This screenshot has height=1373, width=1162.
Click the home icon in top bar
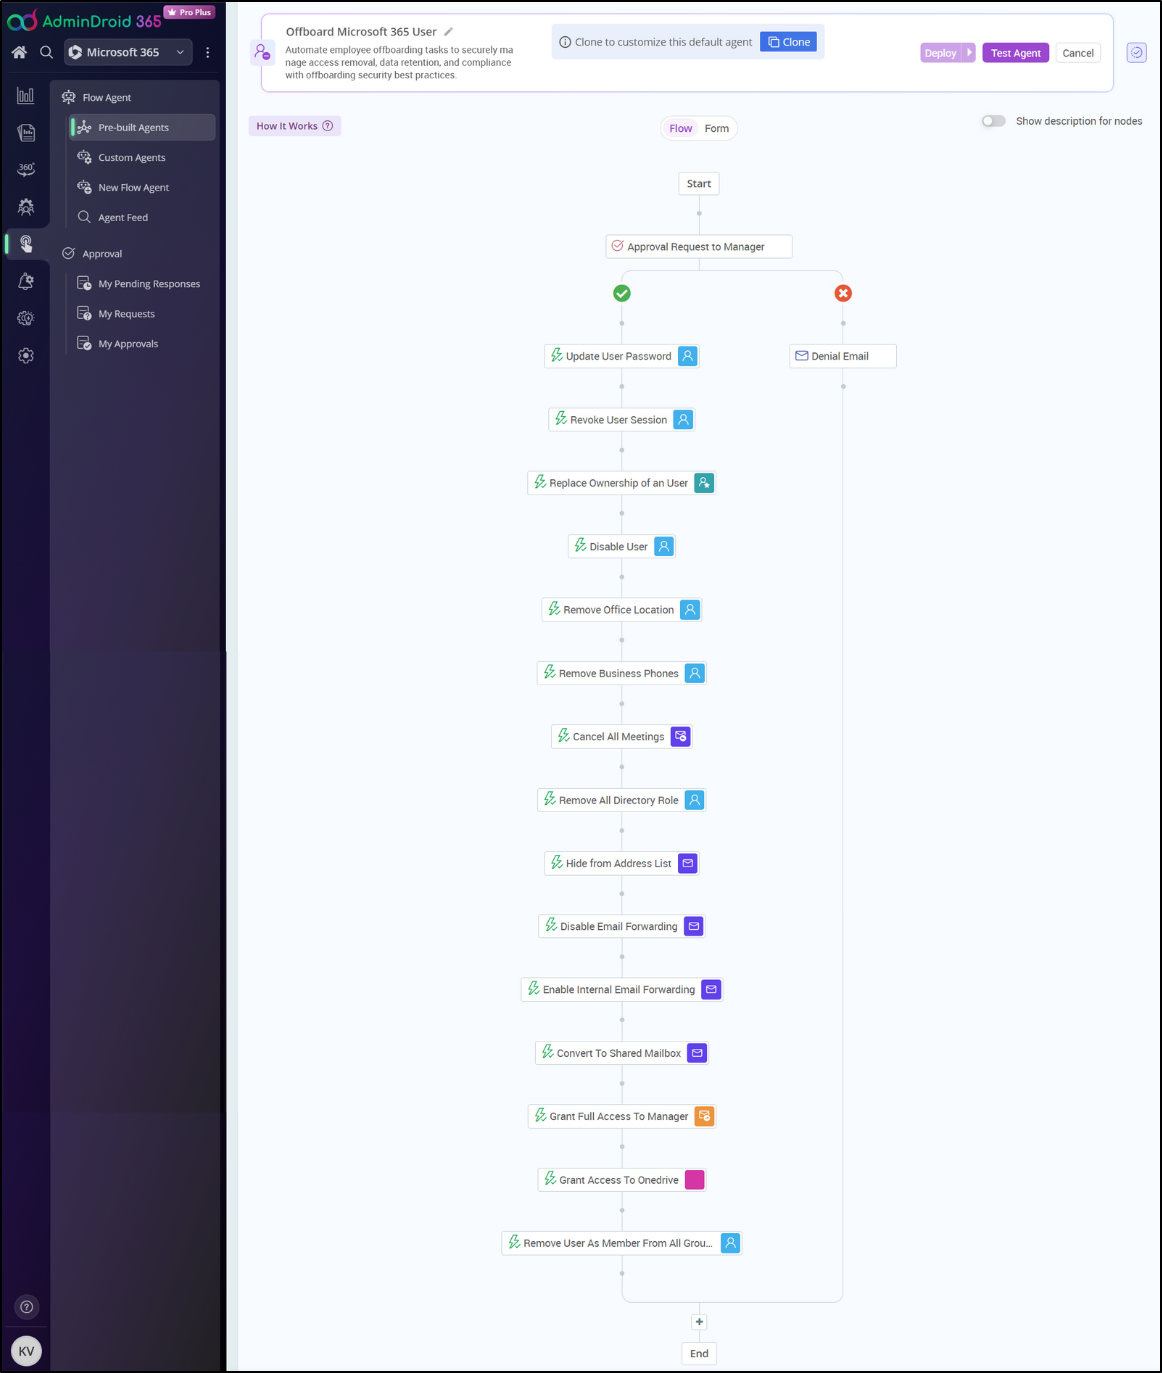coord(19,52)
